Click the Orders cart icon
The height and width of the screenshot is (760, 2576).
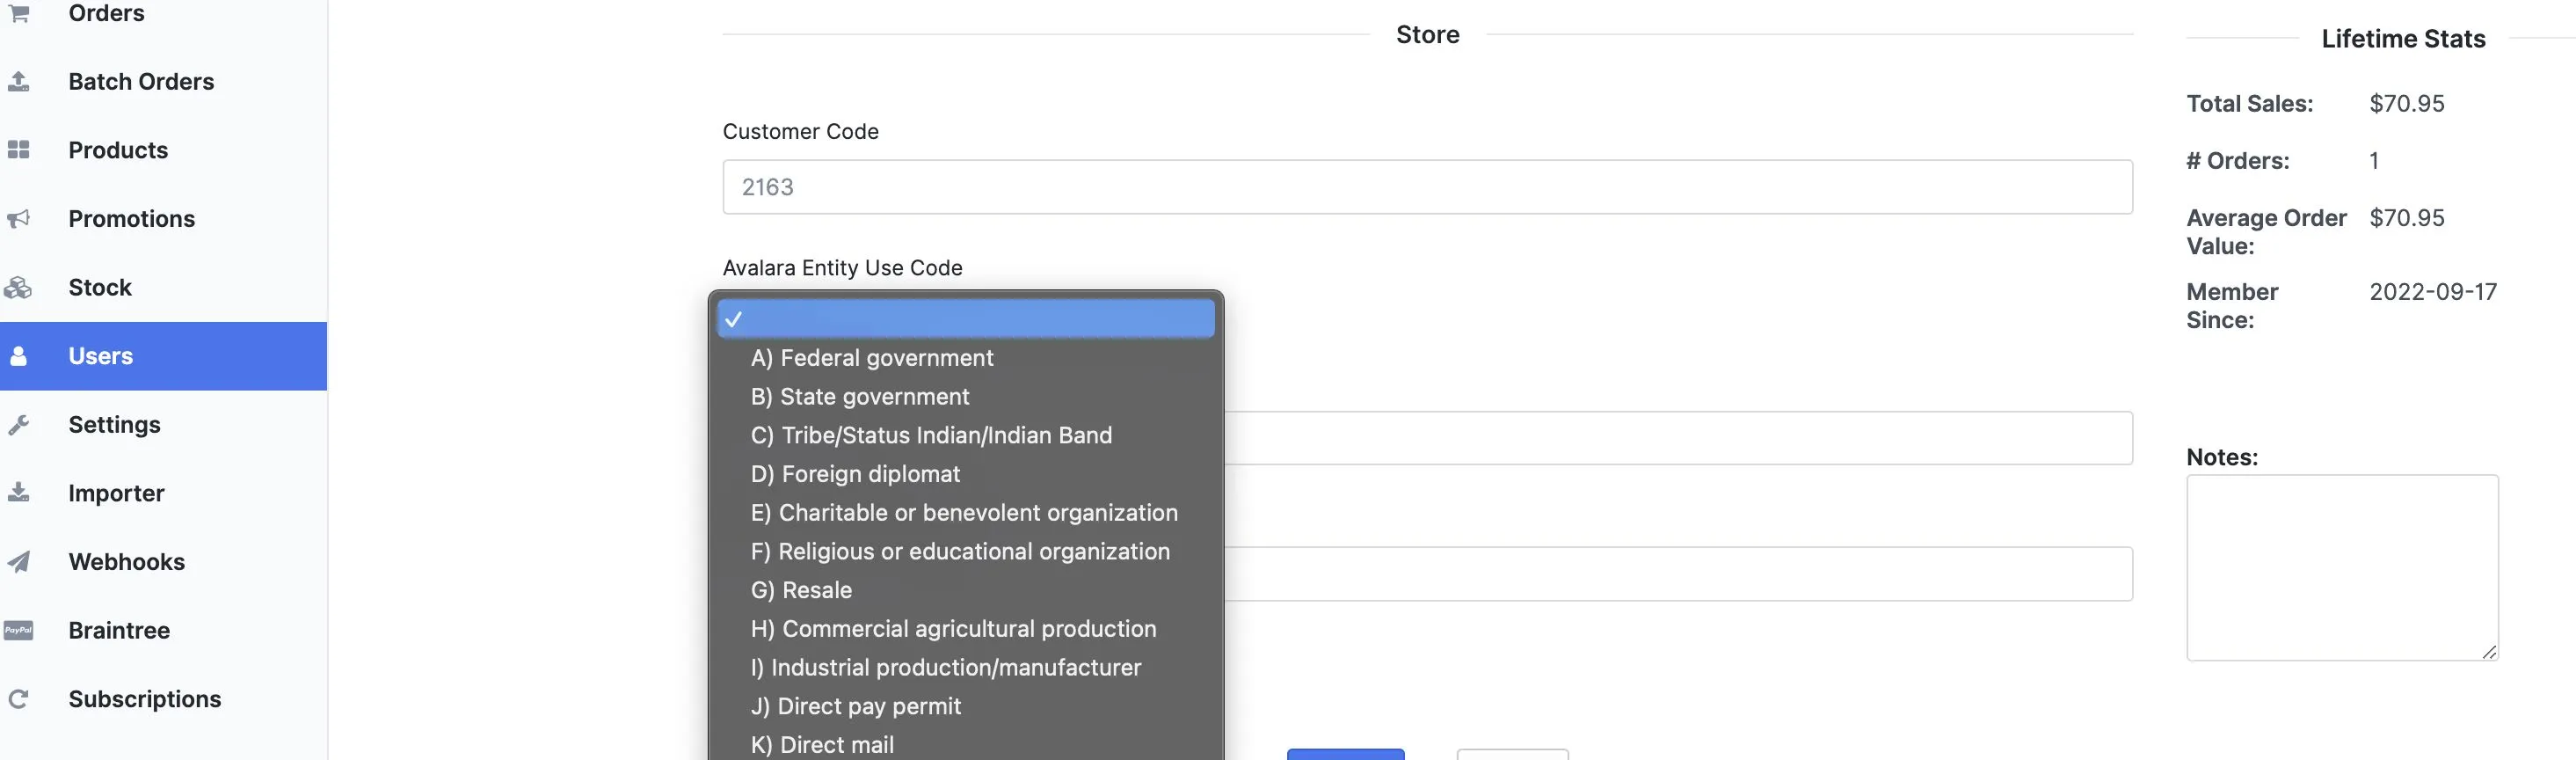click(18, 13)
